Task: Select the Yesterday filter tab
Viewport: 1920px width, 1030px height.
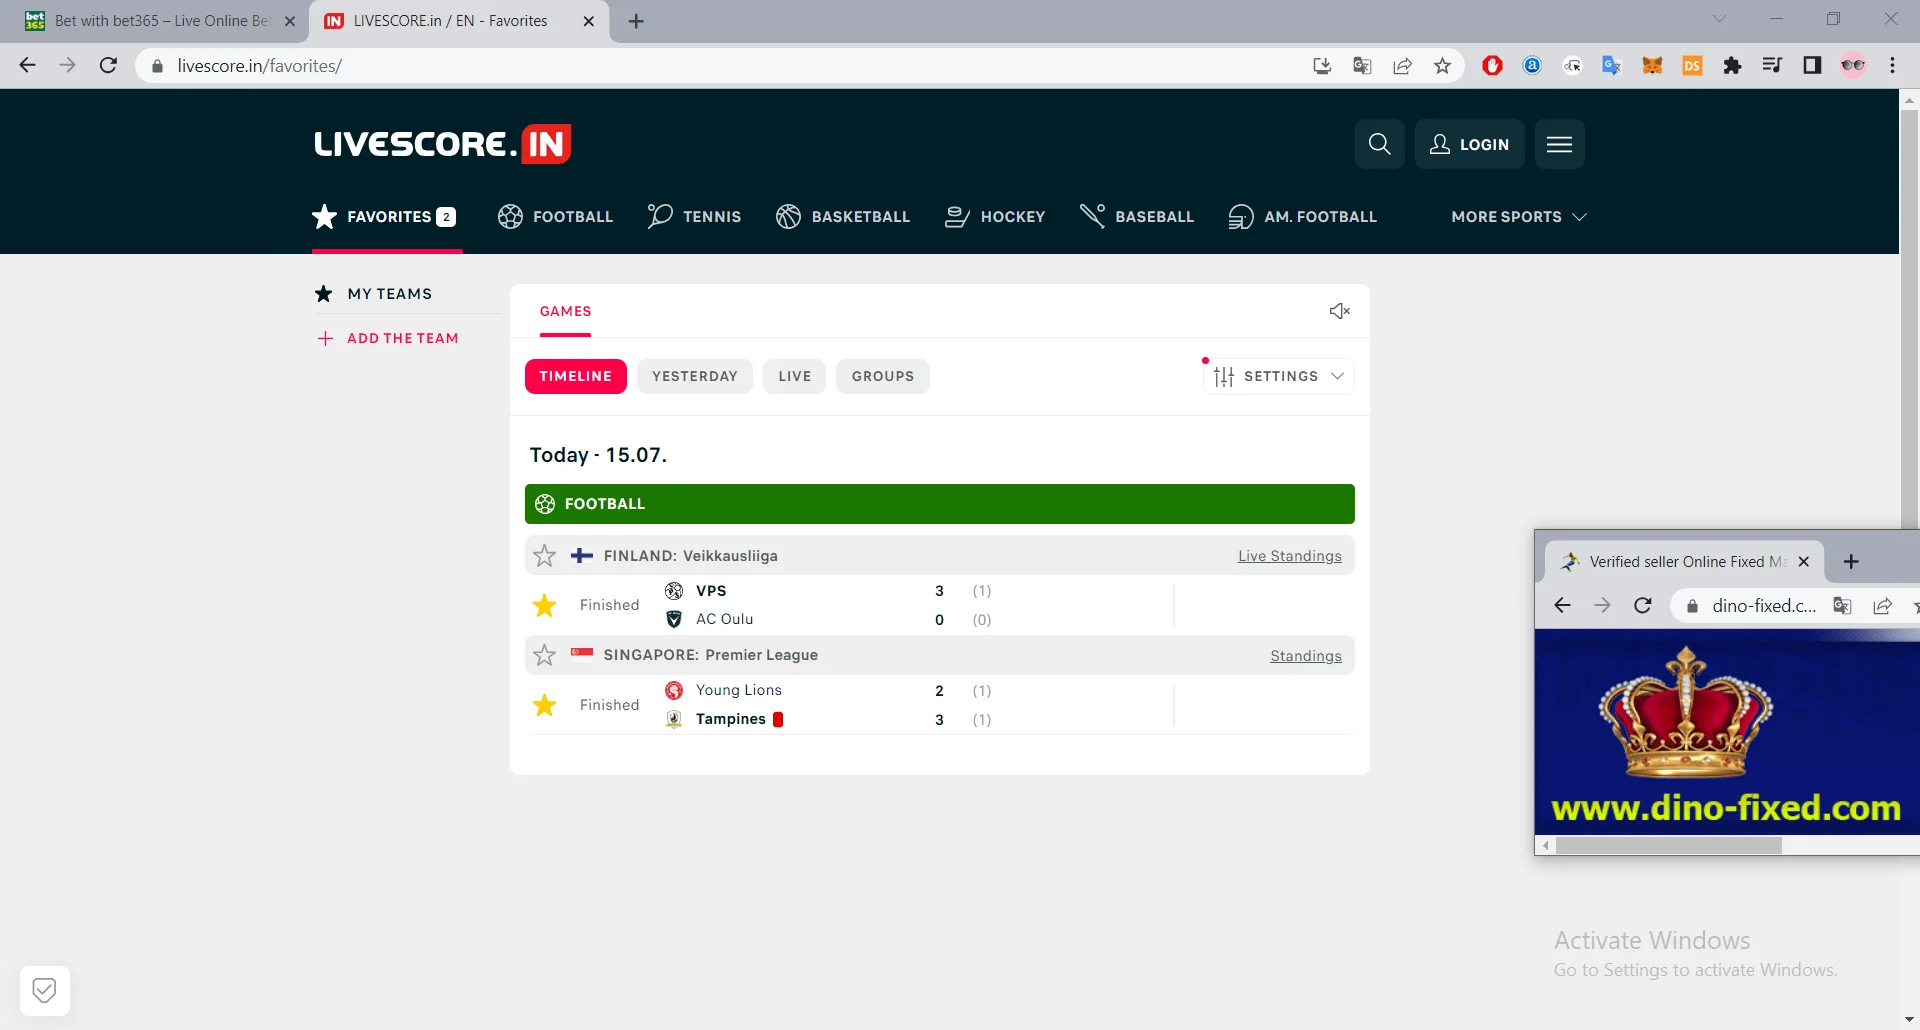Action: (x=694, y=376)
